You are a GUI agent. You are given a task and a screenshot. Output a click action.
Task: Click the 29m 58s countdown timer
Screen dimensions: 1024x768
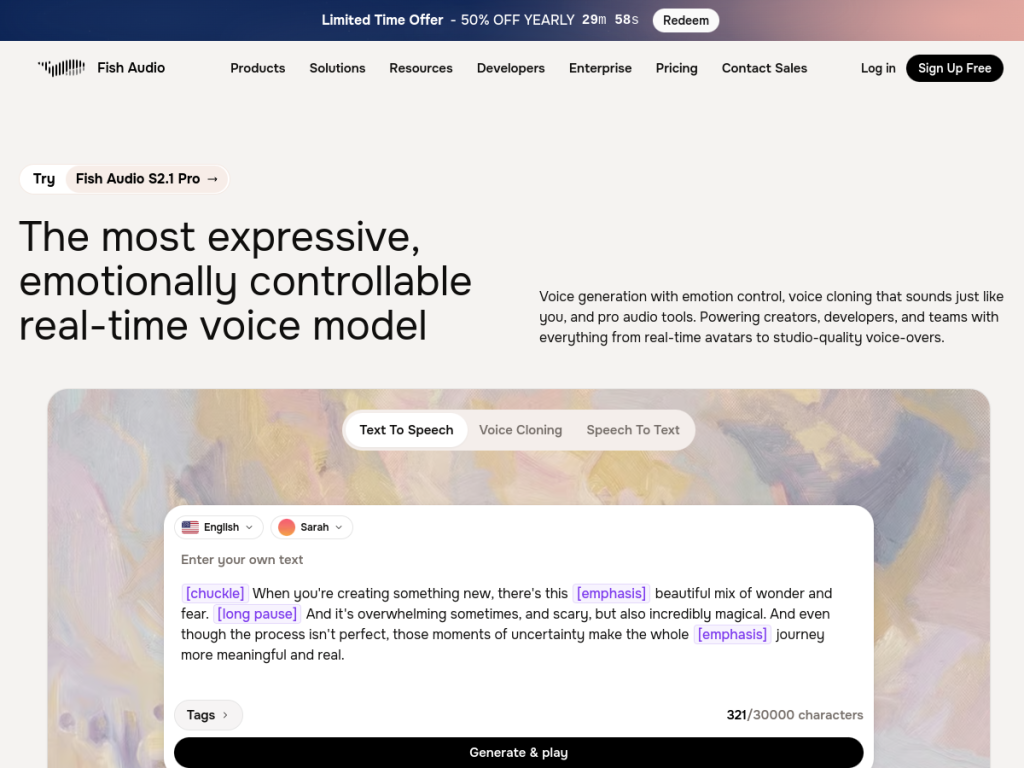click(611, 20)
